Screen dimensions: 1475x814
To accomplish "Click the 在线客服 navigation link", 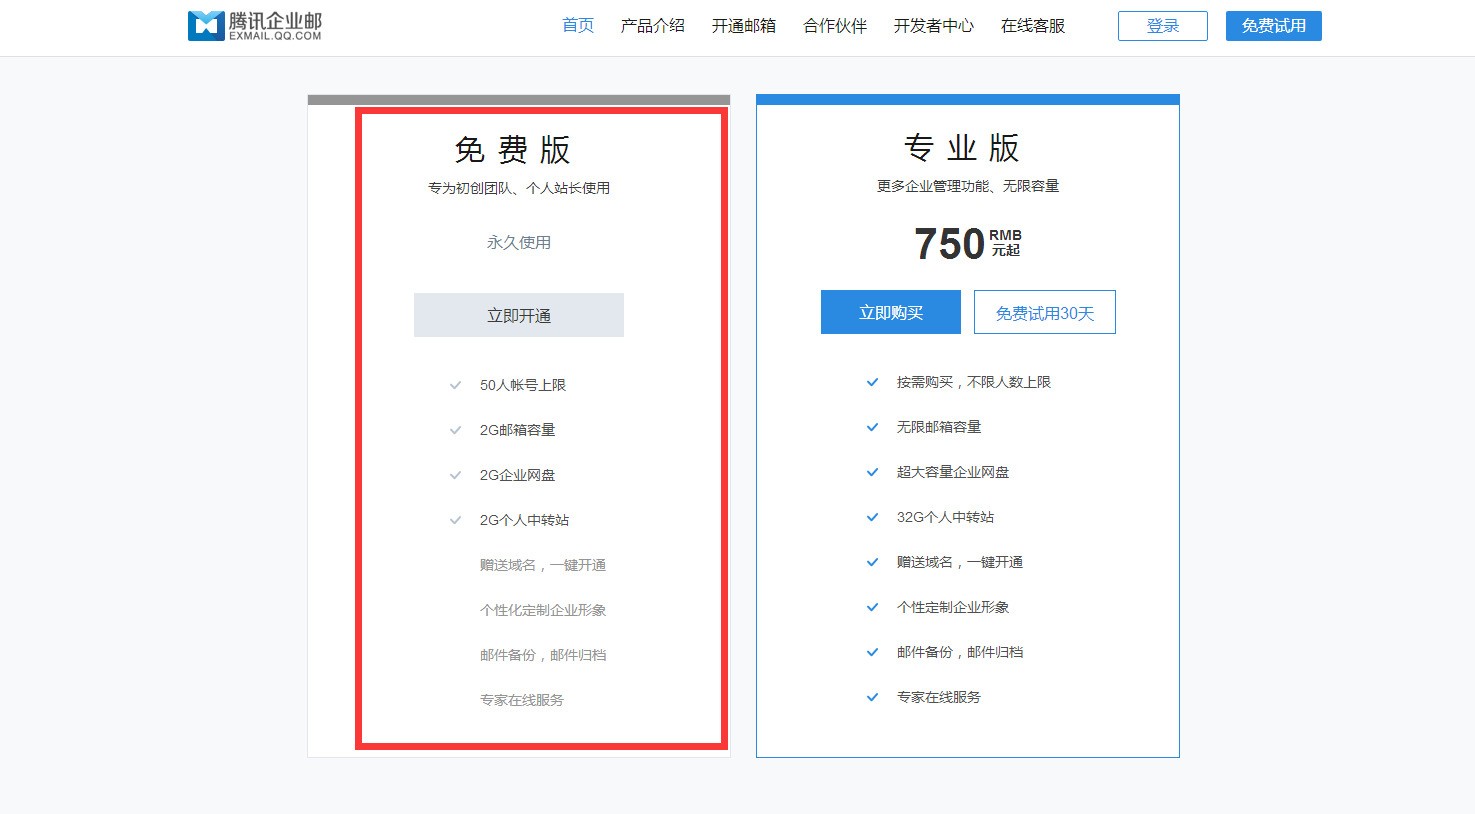I will 1034,26.
